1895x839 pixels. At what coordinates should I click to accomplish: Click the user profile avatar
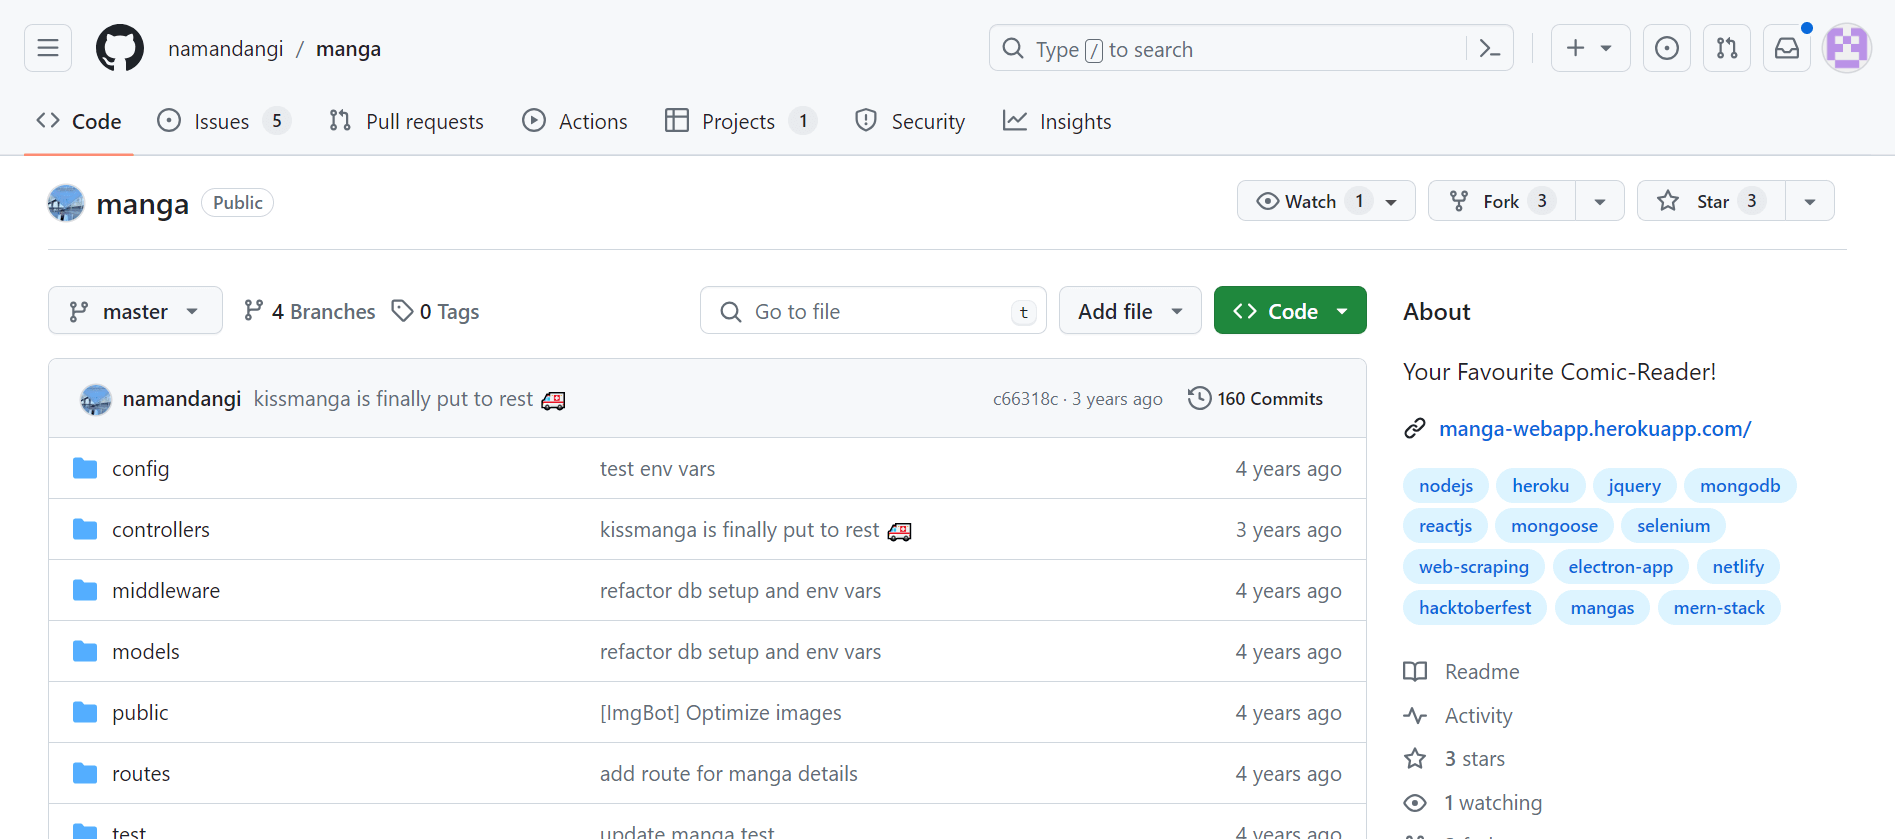[1846, 48]
